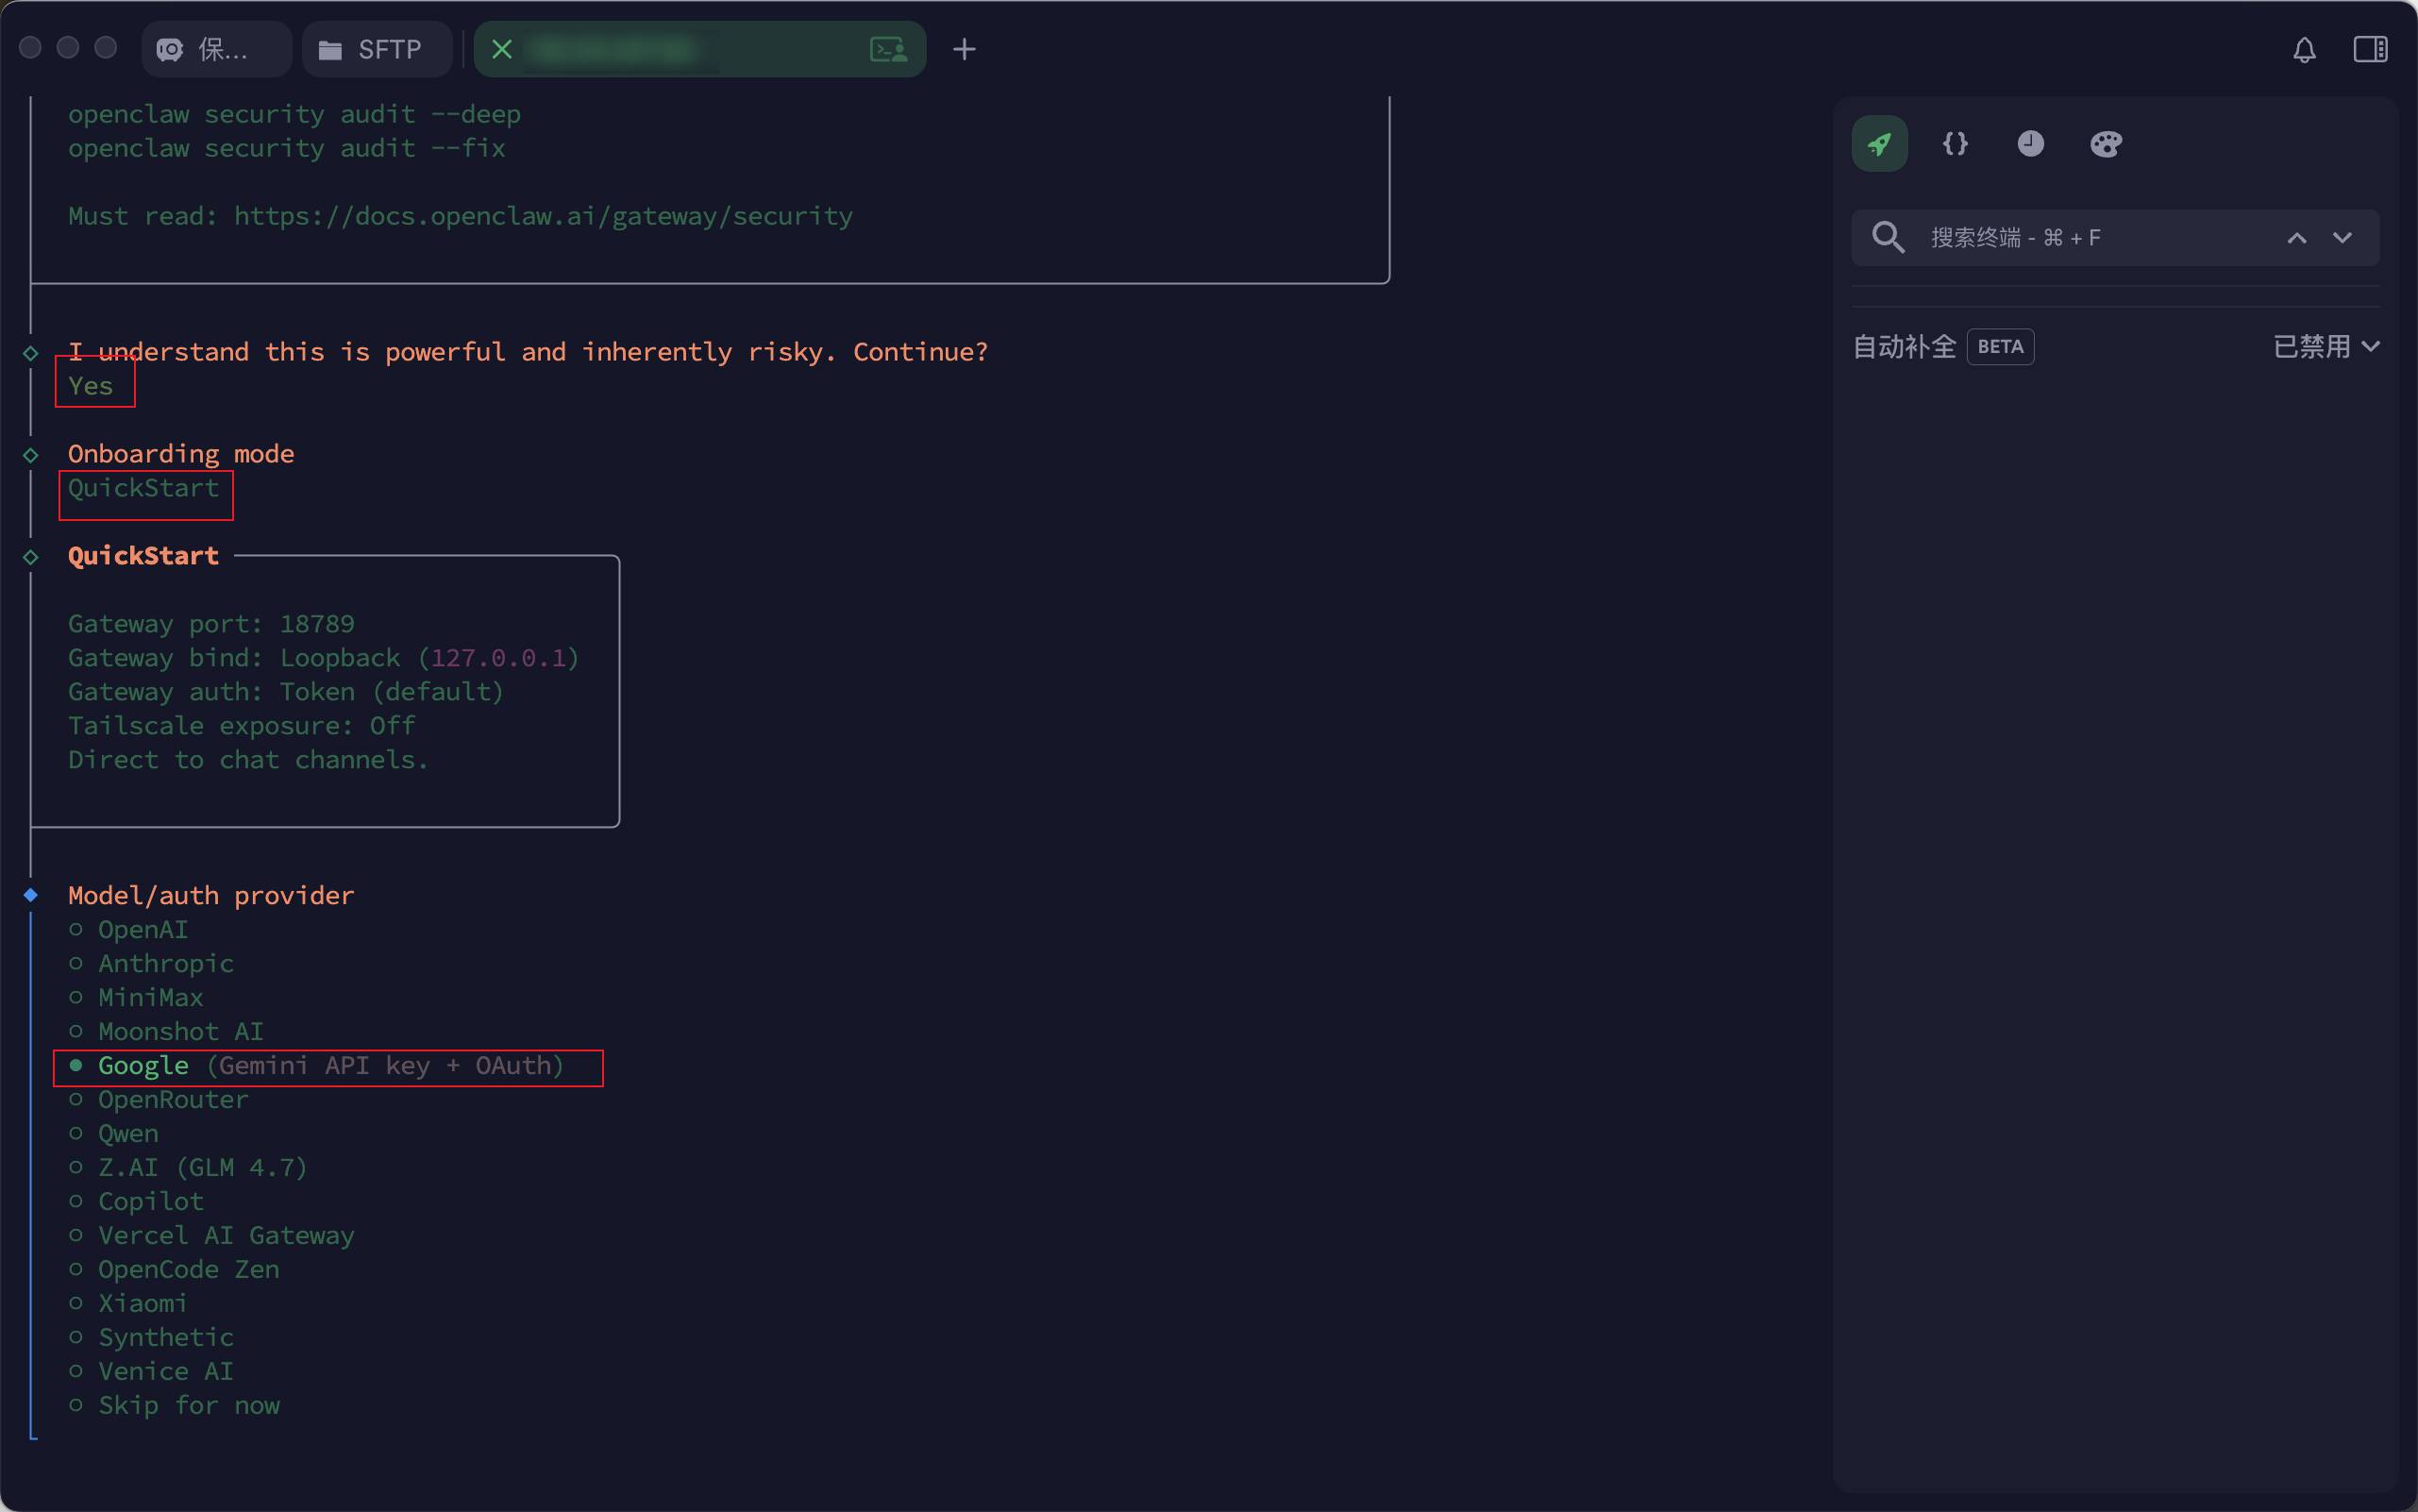Viewport: 2418px width, 1512px height.
Task: Open the docs.openclaw.ai security link
Action: 543,217
